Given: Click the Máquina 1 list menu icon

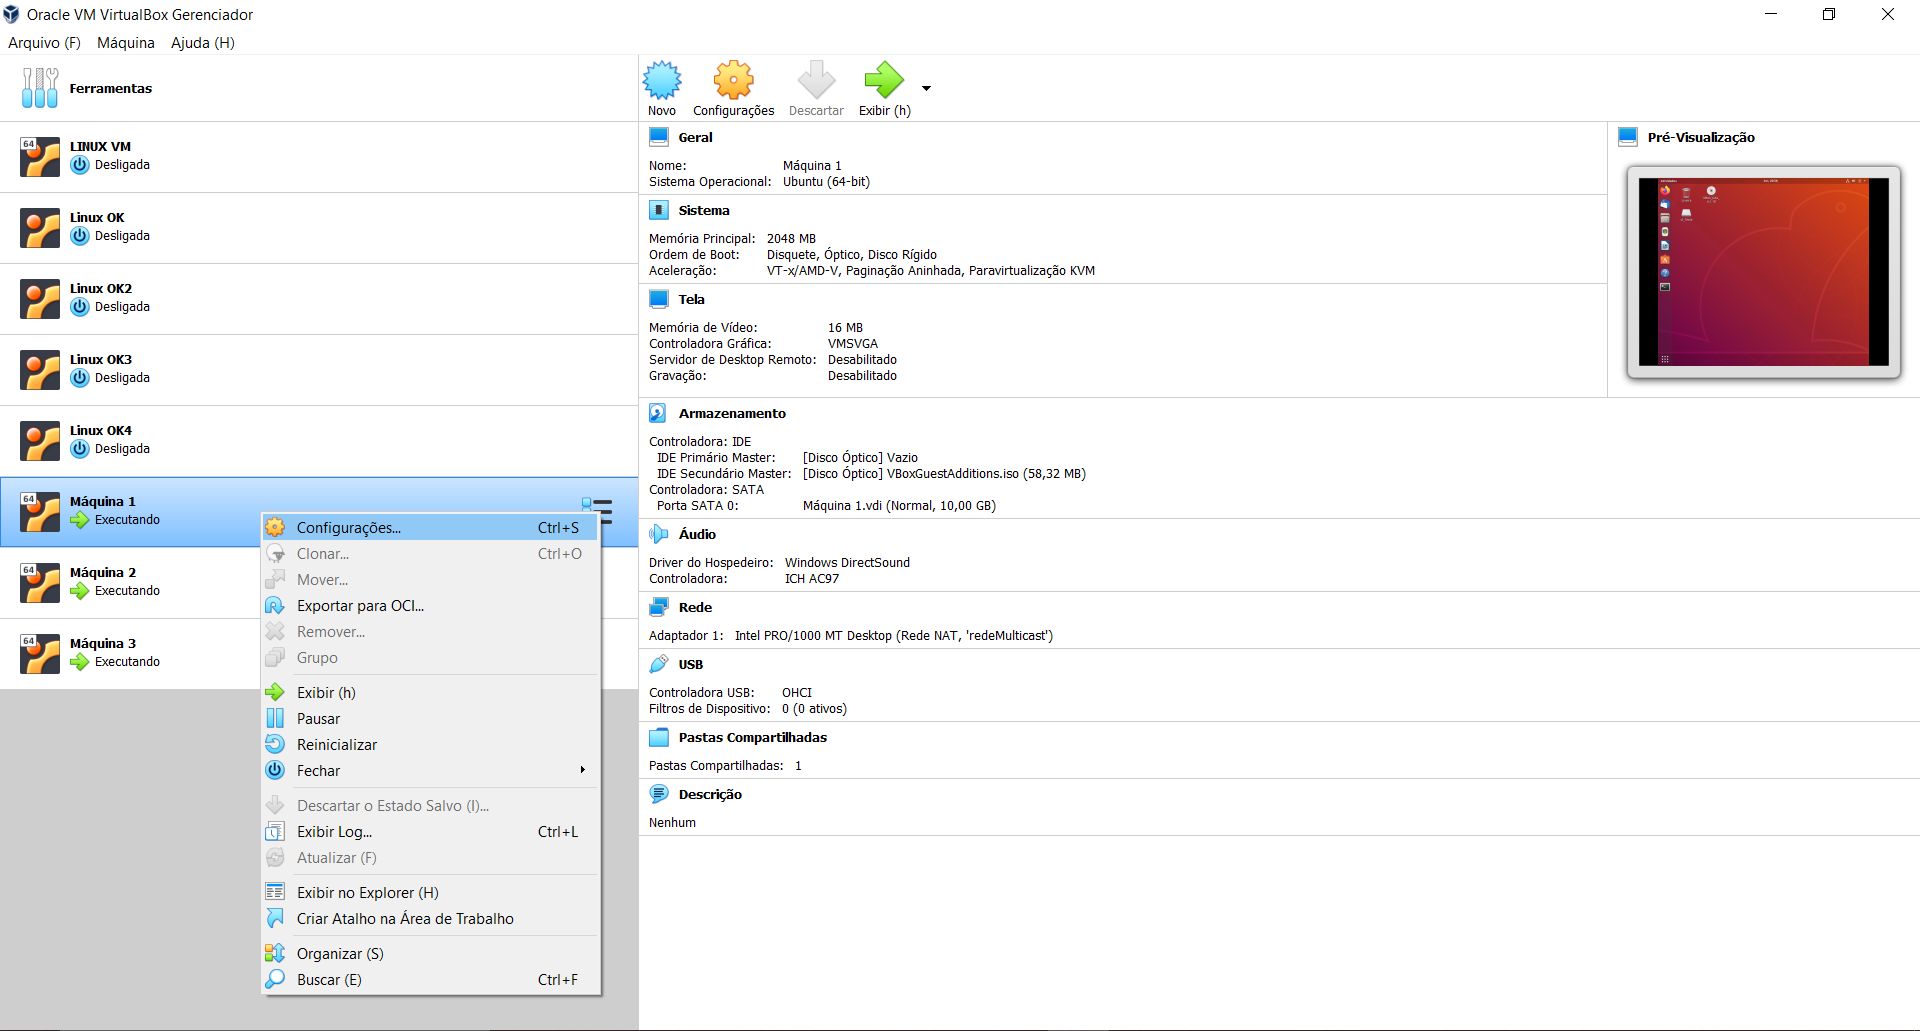Looking at the screenshot, I should click(x=597, y=508).
